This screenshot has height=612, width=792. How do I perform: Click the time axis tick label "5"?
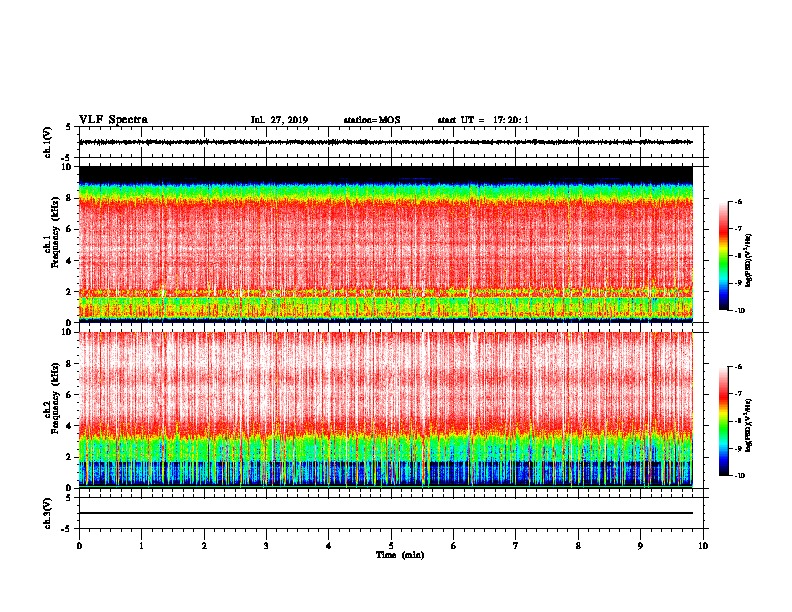(x=391, y=546)
